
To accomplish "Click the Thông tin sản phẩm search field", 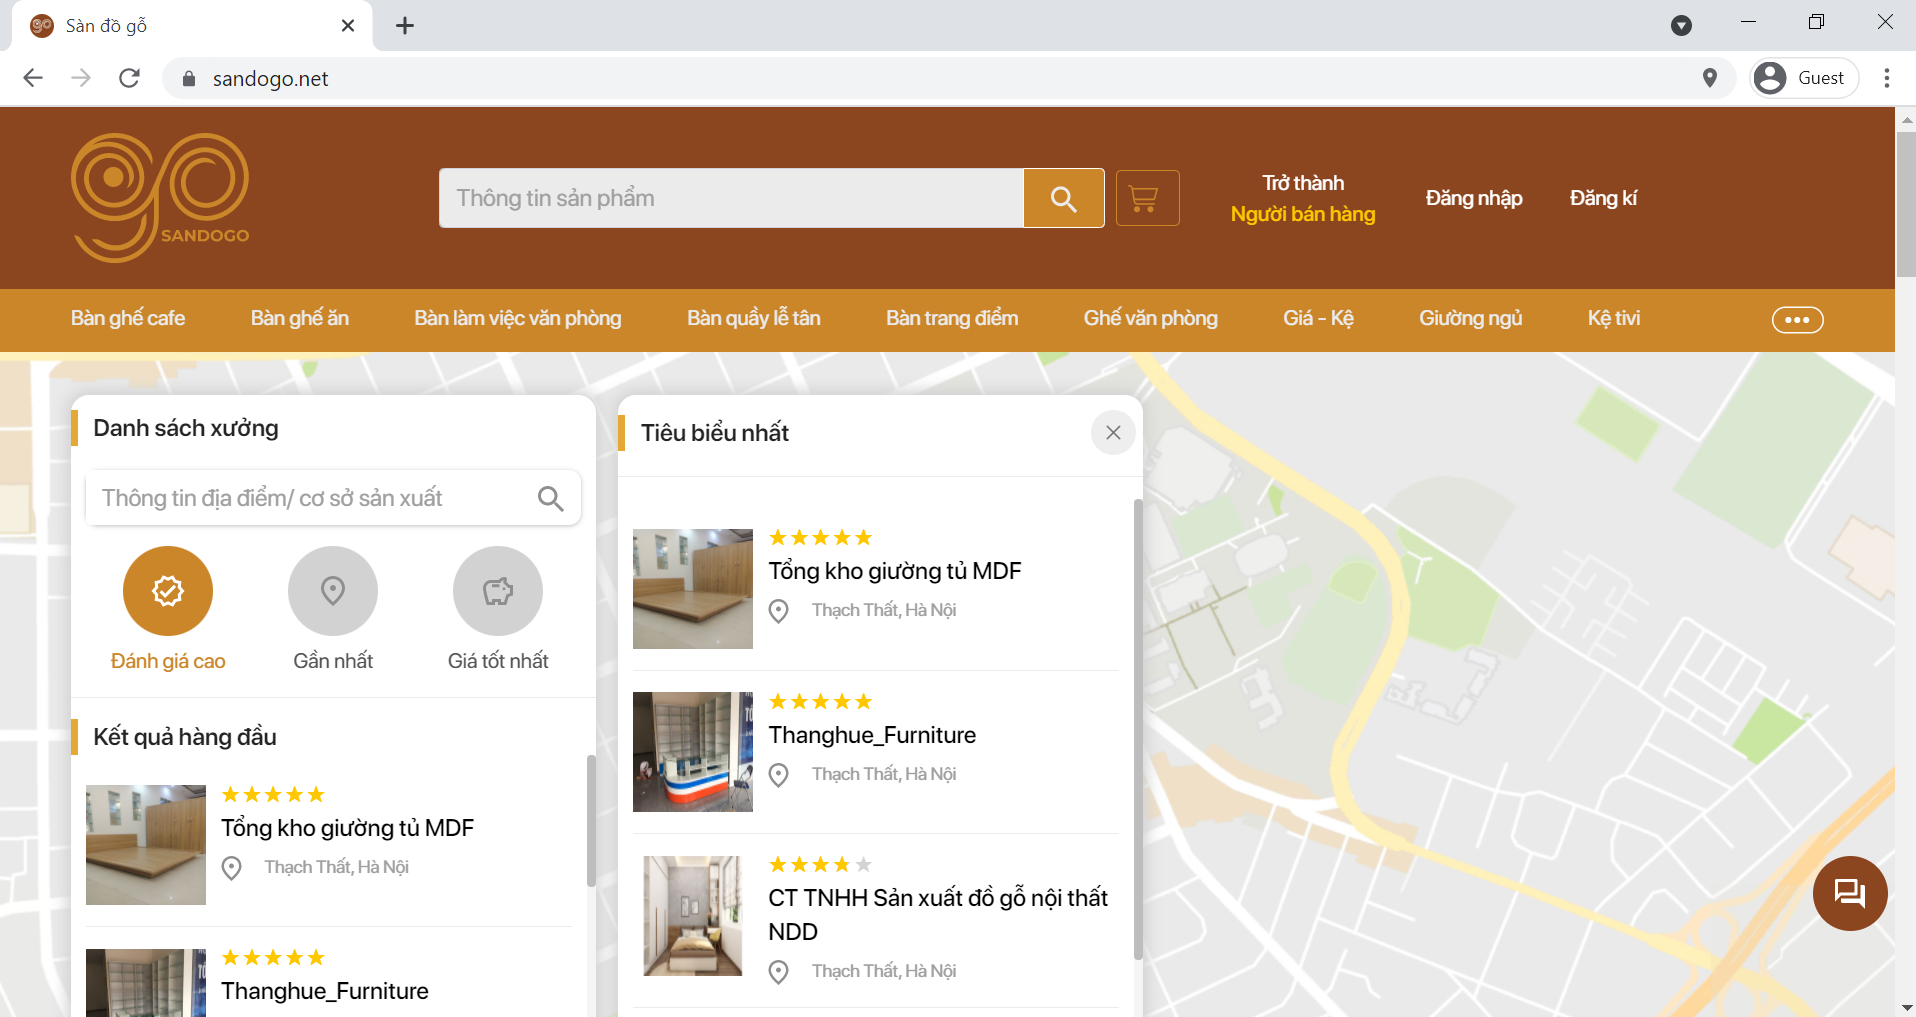I will pyautogui.click(x=731, y=198).
